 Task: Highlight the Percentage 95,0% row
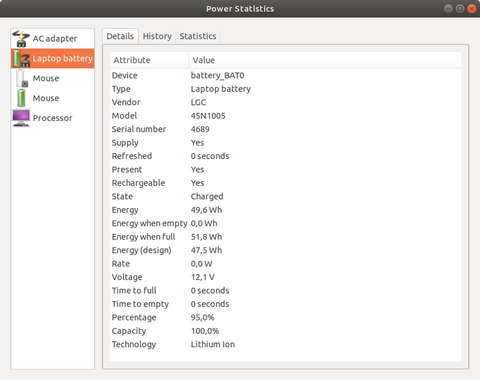286,317
